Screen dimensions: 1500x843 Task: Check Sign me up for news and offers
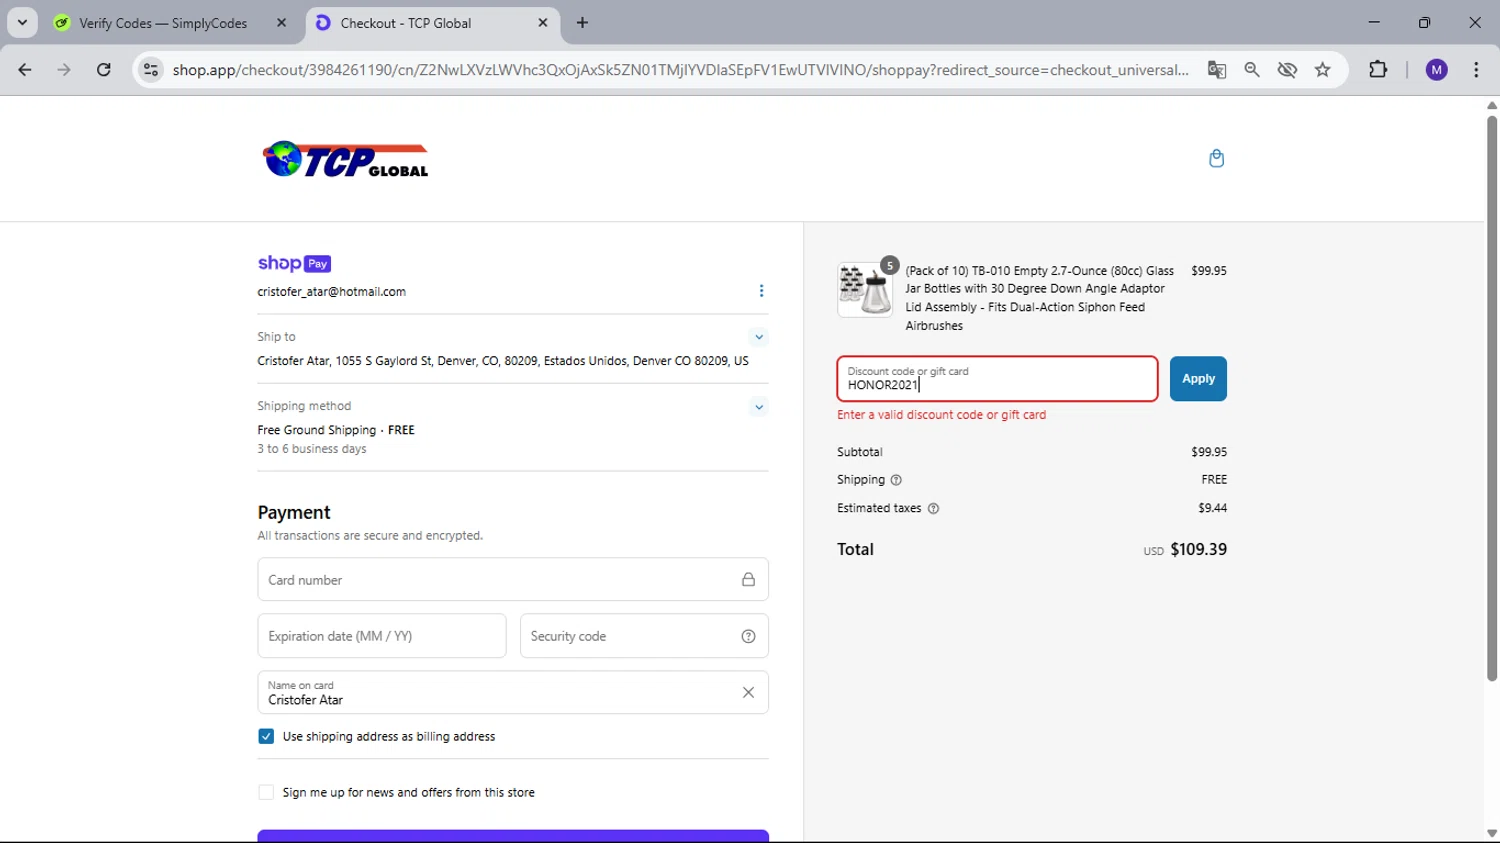coord(266,792)
